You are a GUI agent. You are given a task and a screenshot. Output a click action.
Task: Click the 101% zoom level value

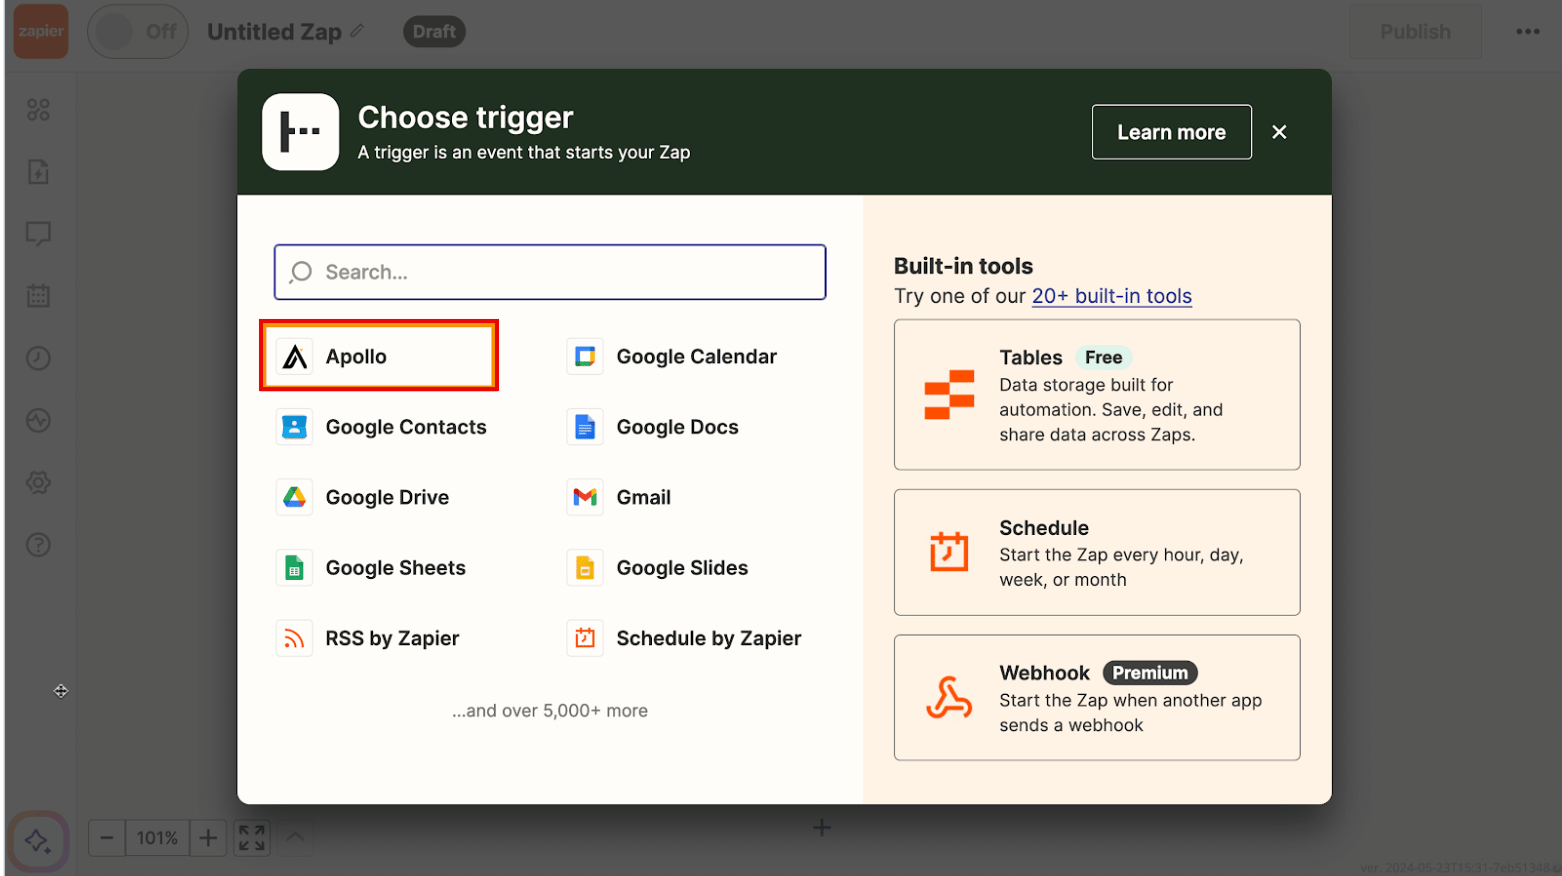pos(157,838)
